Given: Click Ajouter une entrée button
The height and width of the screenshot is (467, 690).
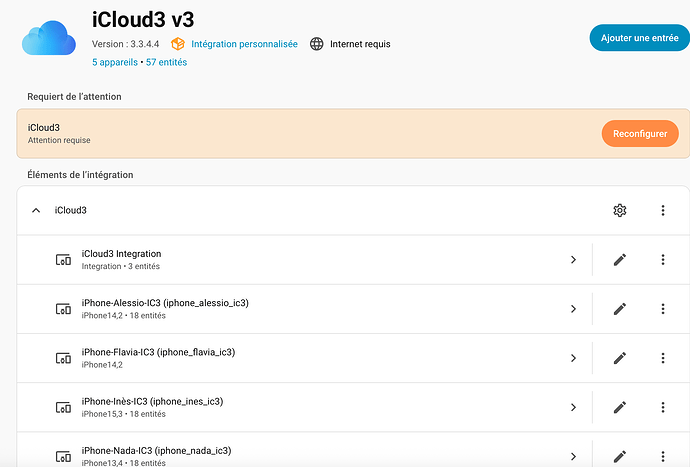Looking at the screenshot, I should pos(639,38).
